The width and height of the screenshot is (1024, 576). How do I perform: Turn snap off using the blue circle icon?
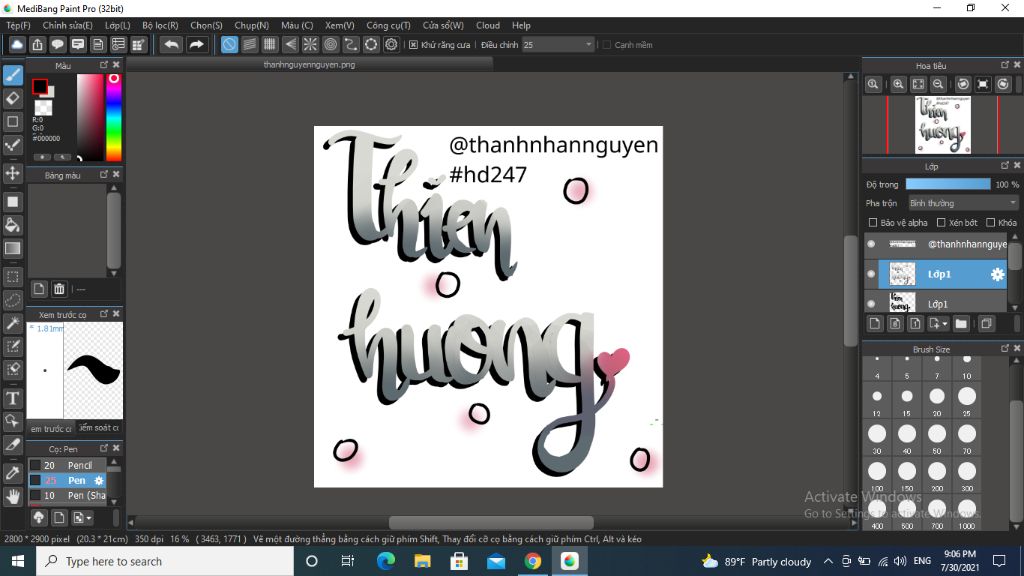tap(229, 44)
